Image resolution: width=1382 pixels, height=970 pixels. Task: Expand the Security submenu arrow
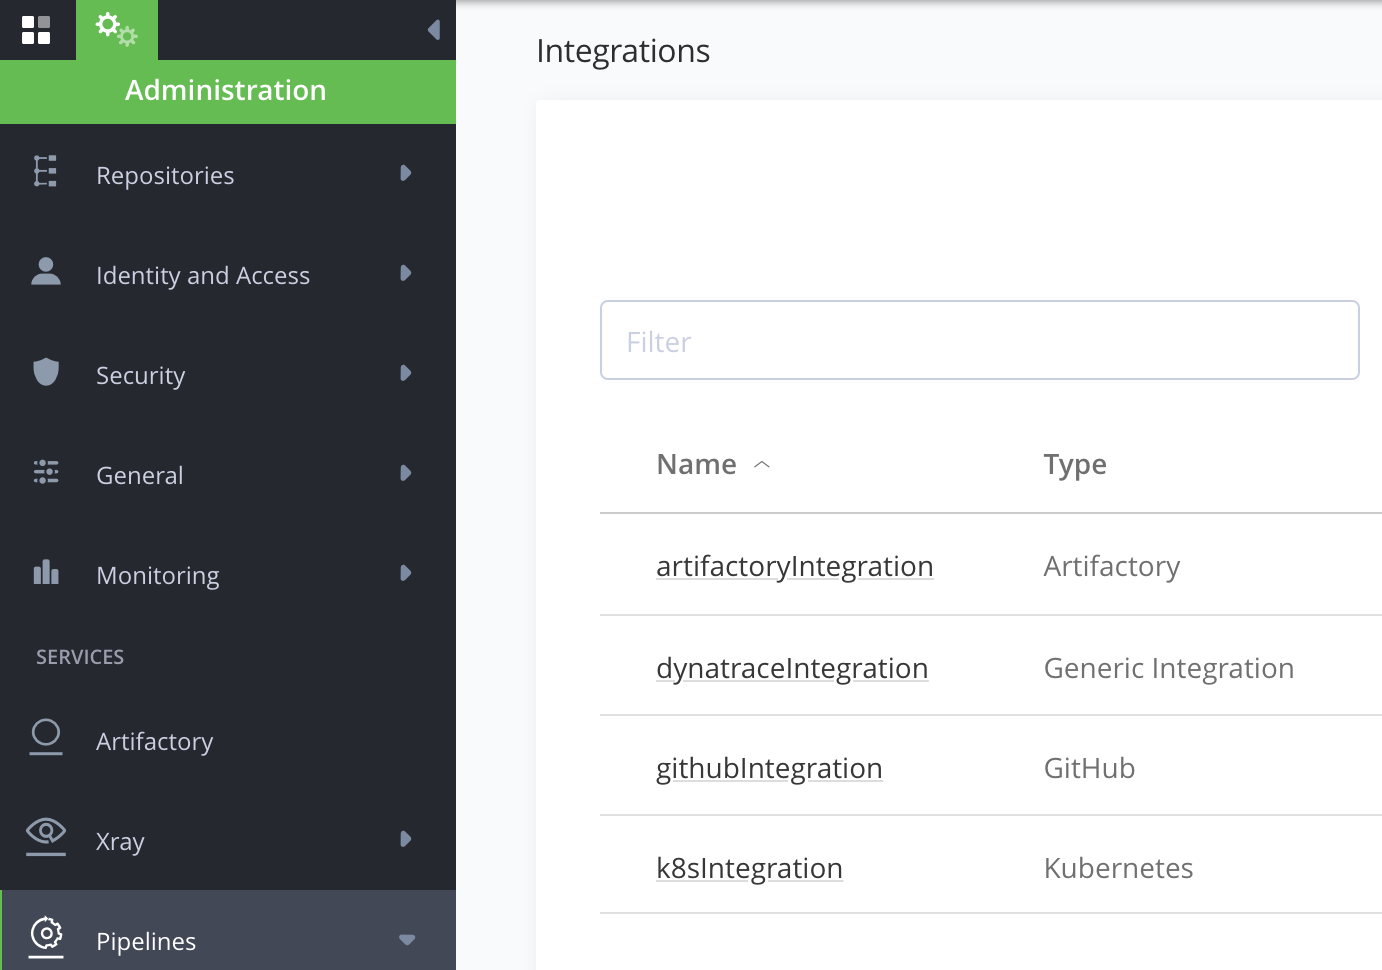click(x=406, y=373)
